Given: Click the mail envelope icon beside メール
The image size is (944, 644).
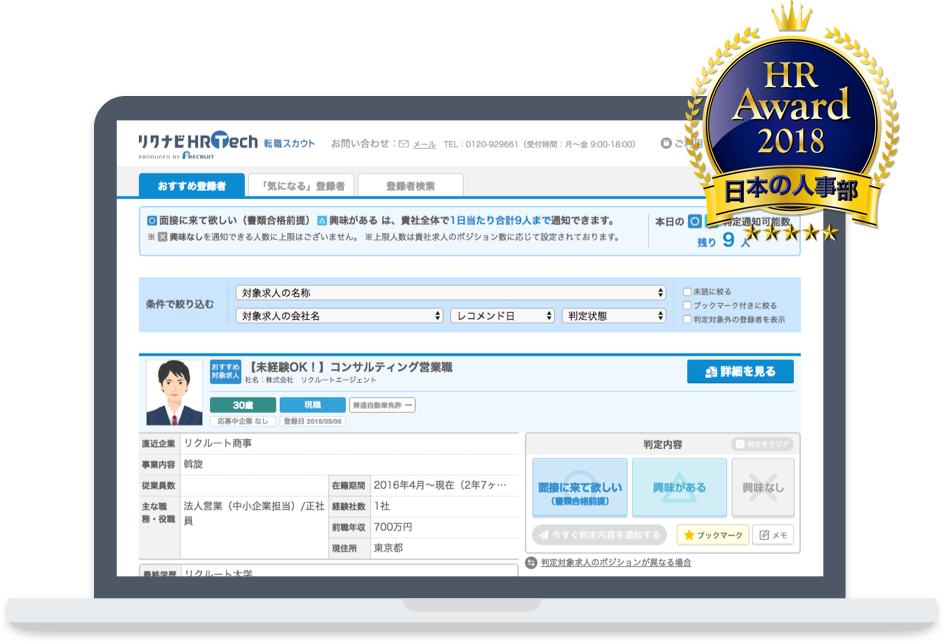Looking at the screenshot, I should coord(404,144).
